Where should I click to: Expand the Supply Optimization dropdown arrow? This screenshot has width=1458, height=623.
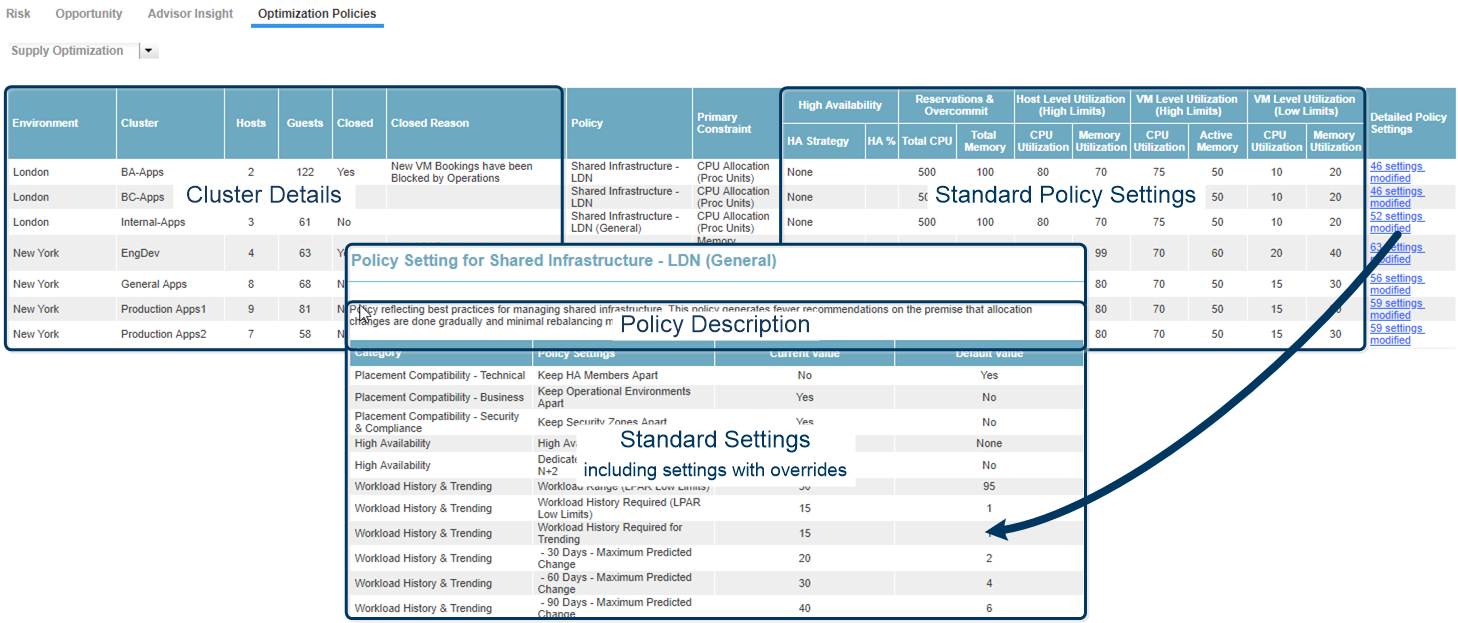(x=148, y=51)
